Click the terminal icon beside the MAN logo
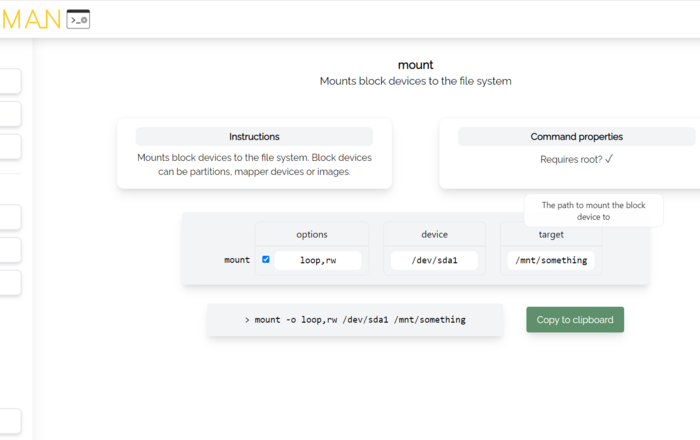The image size is (700, 440). (78, 19)
